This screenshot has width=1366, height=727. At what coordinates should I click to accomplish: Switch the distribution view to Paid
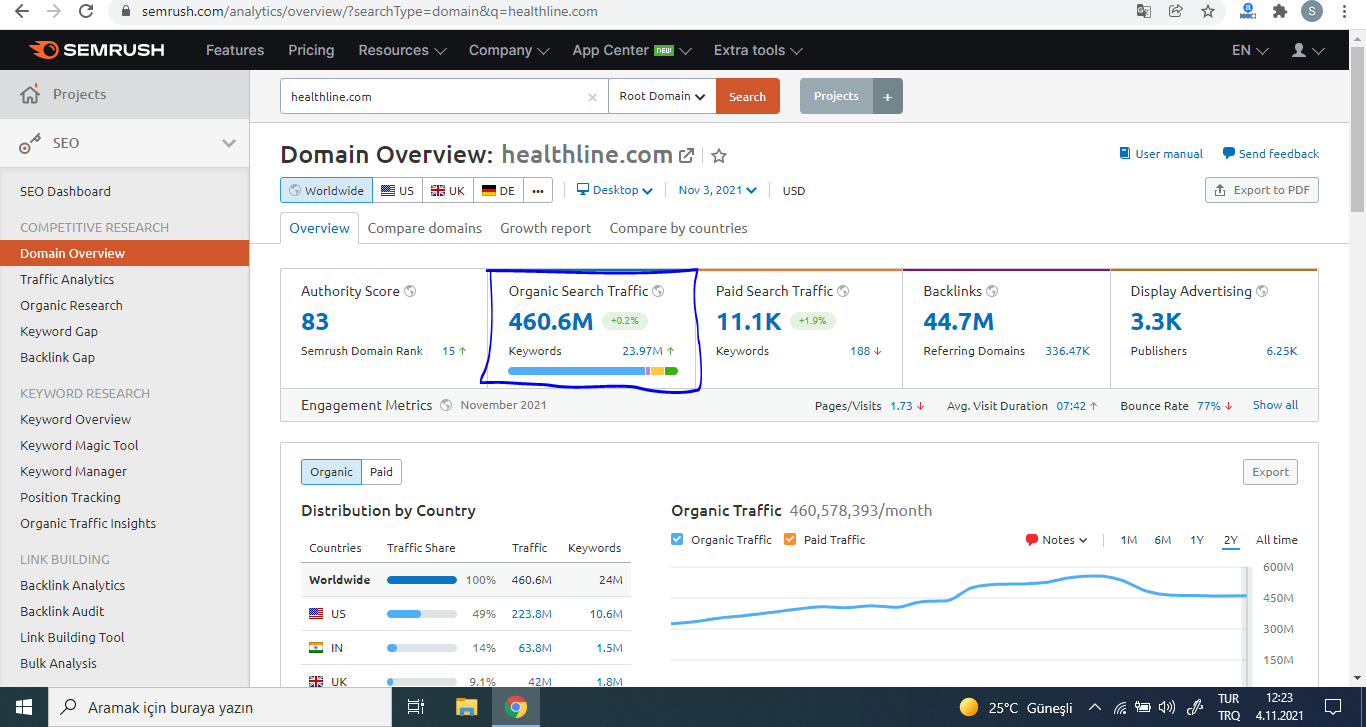tap(381, 472)
